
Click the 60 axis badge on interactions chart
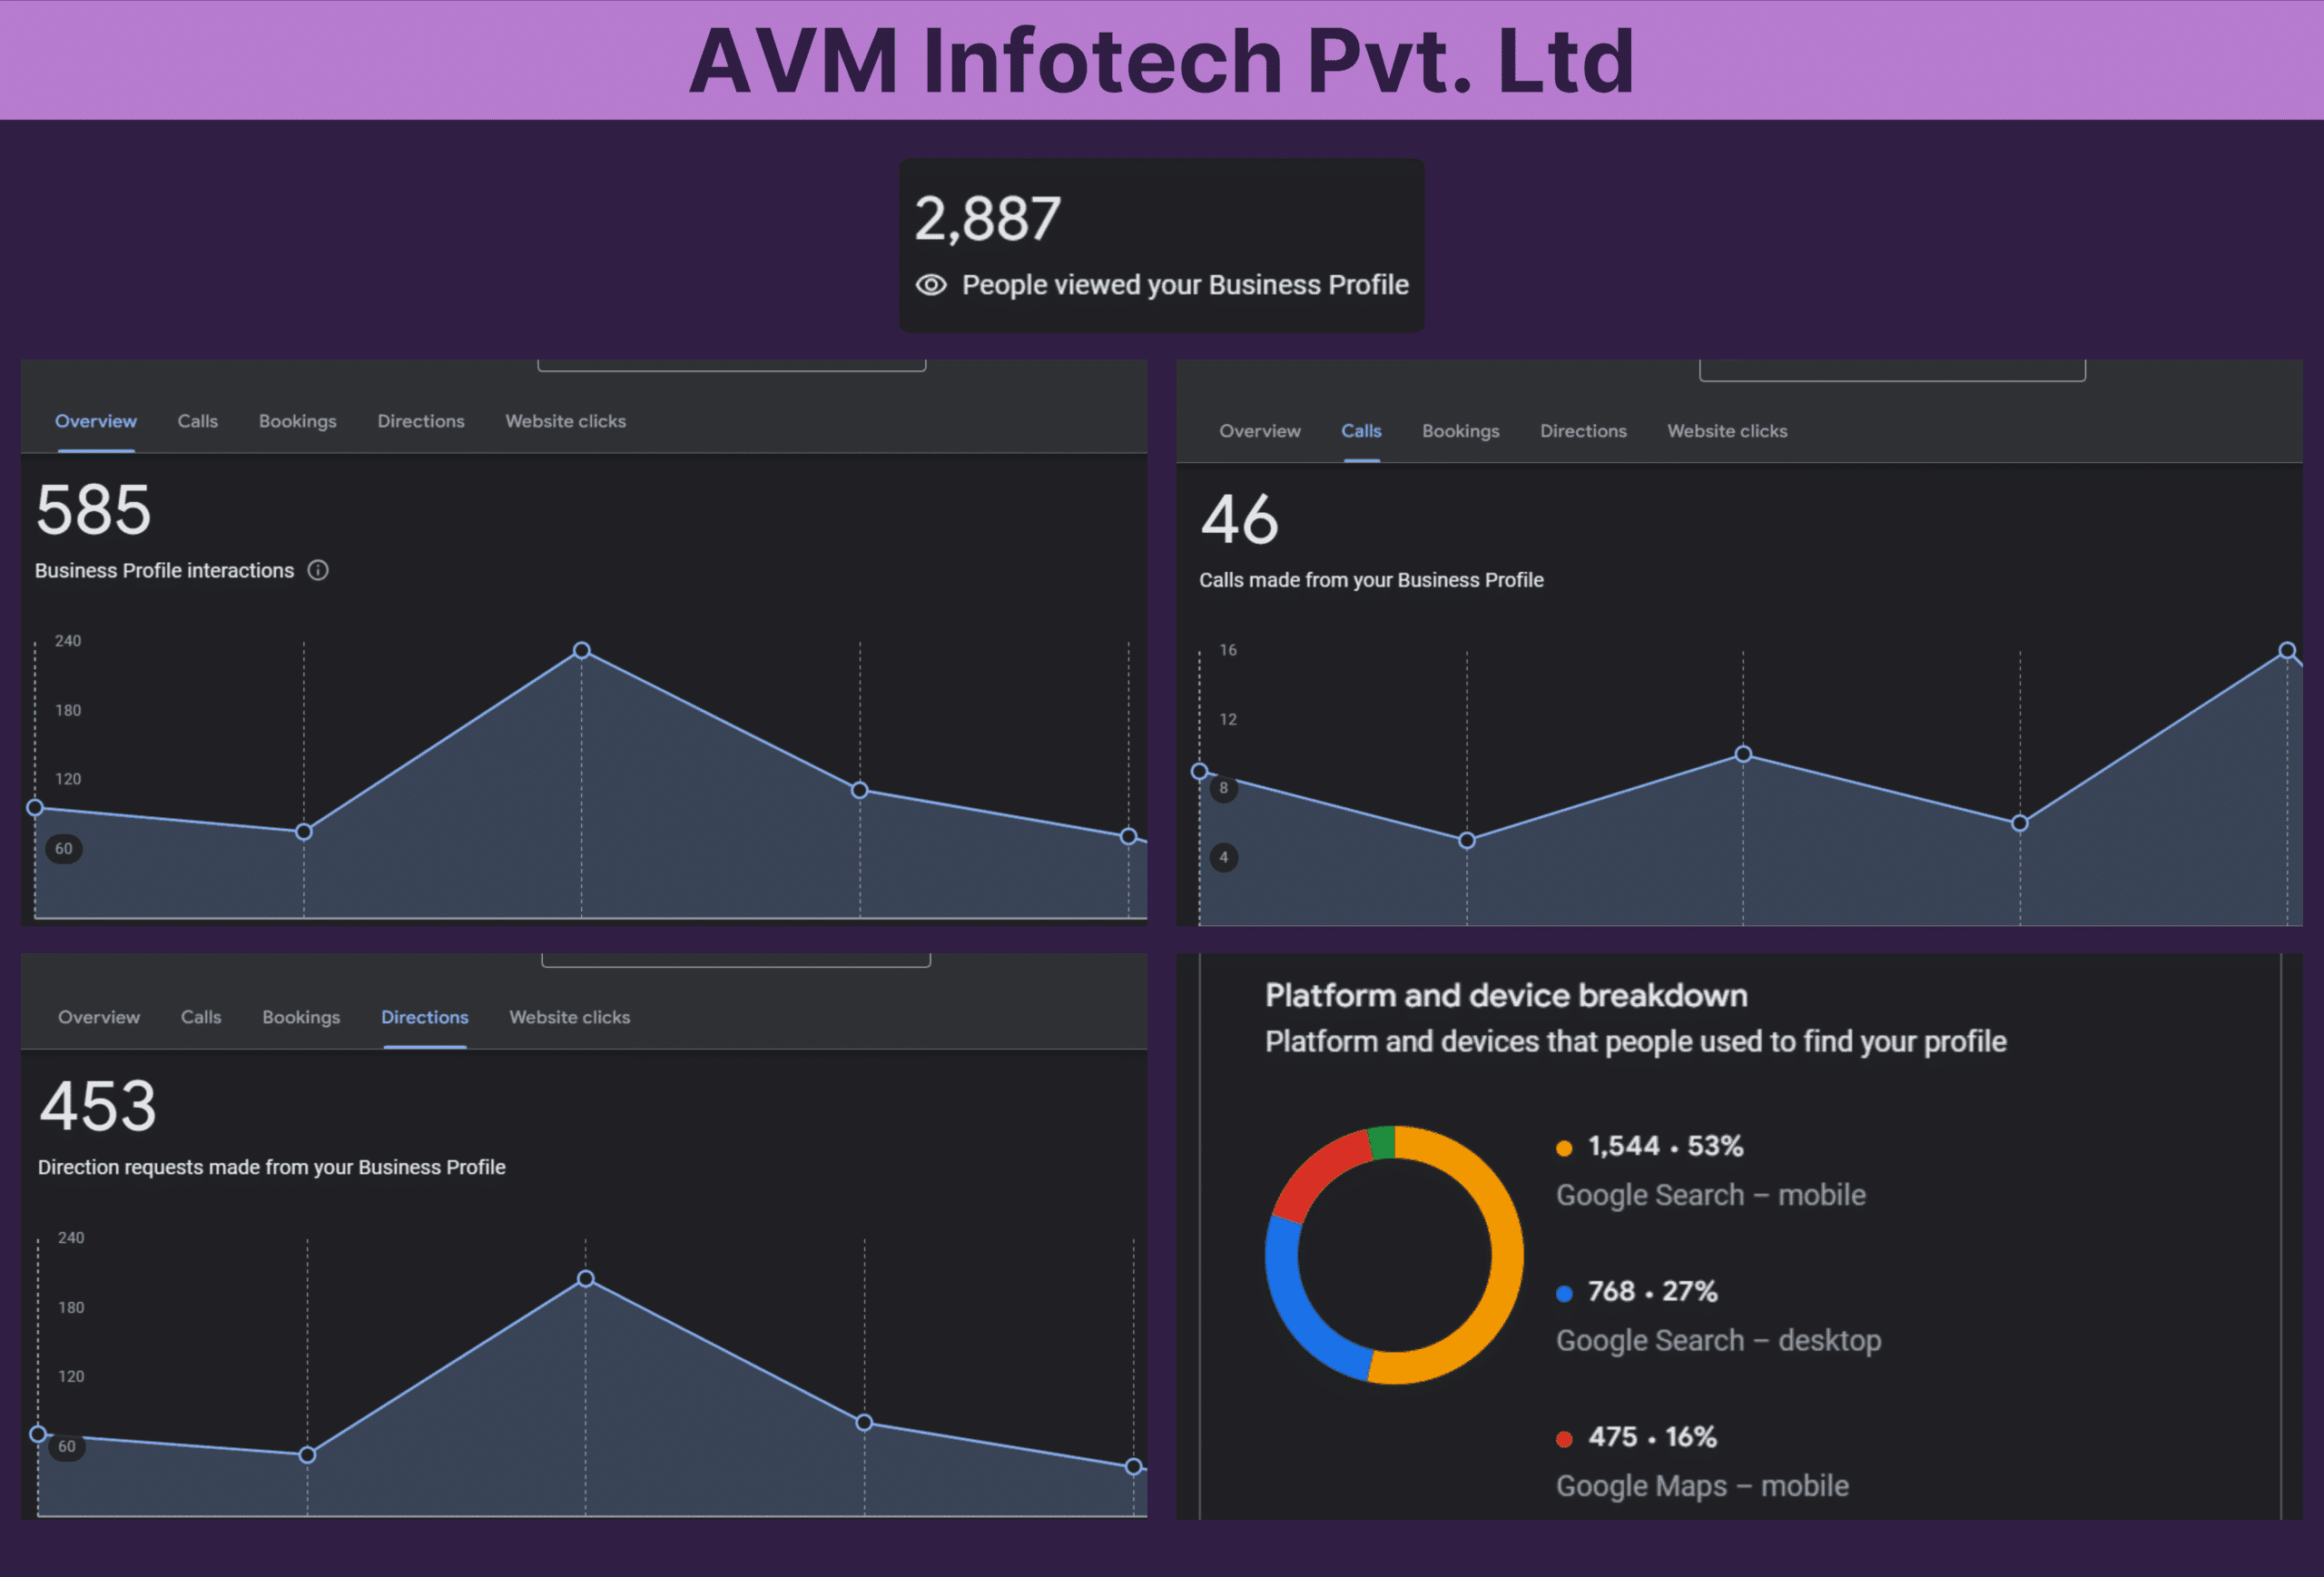coord(64,849)
